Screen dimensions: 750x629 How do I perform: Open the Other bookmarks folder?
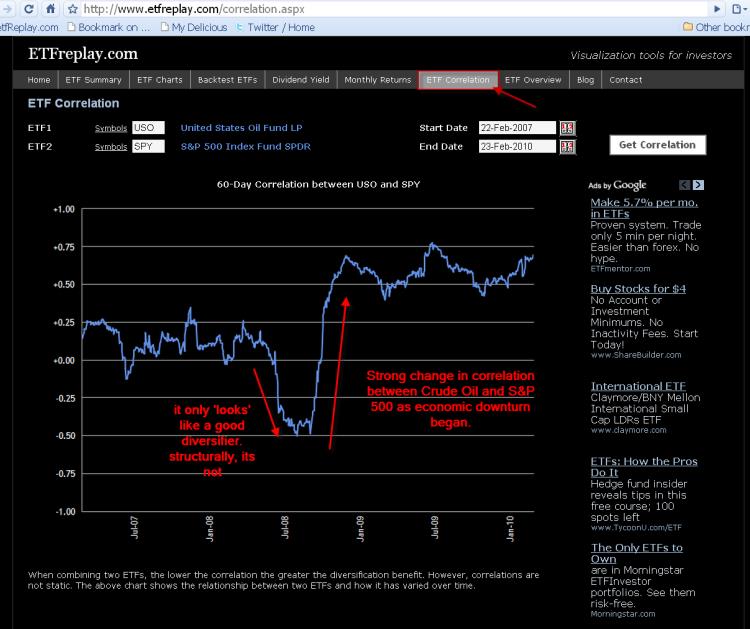(x=716, y=27)
